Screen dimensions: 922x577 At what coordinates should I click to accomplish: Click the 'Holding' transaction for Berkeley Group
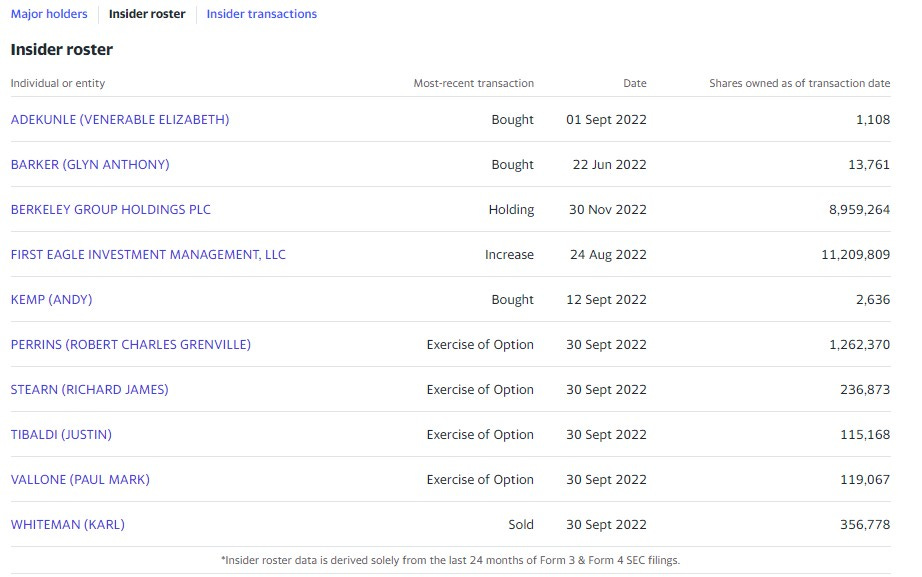coord(511,209)
